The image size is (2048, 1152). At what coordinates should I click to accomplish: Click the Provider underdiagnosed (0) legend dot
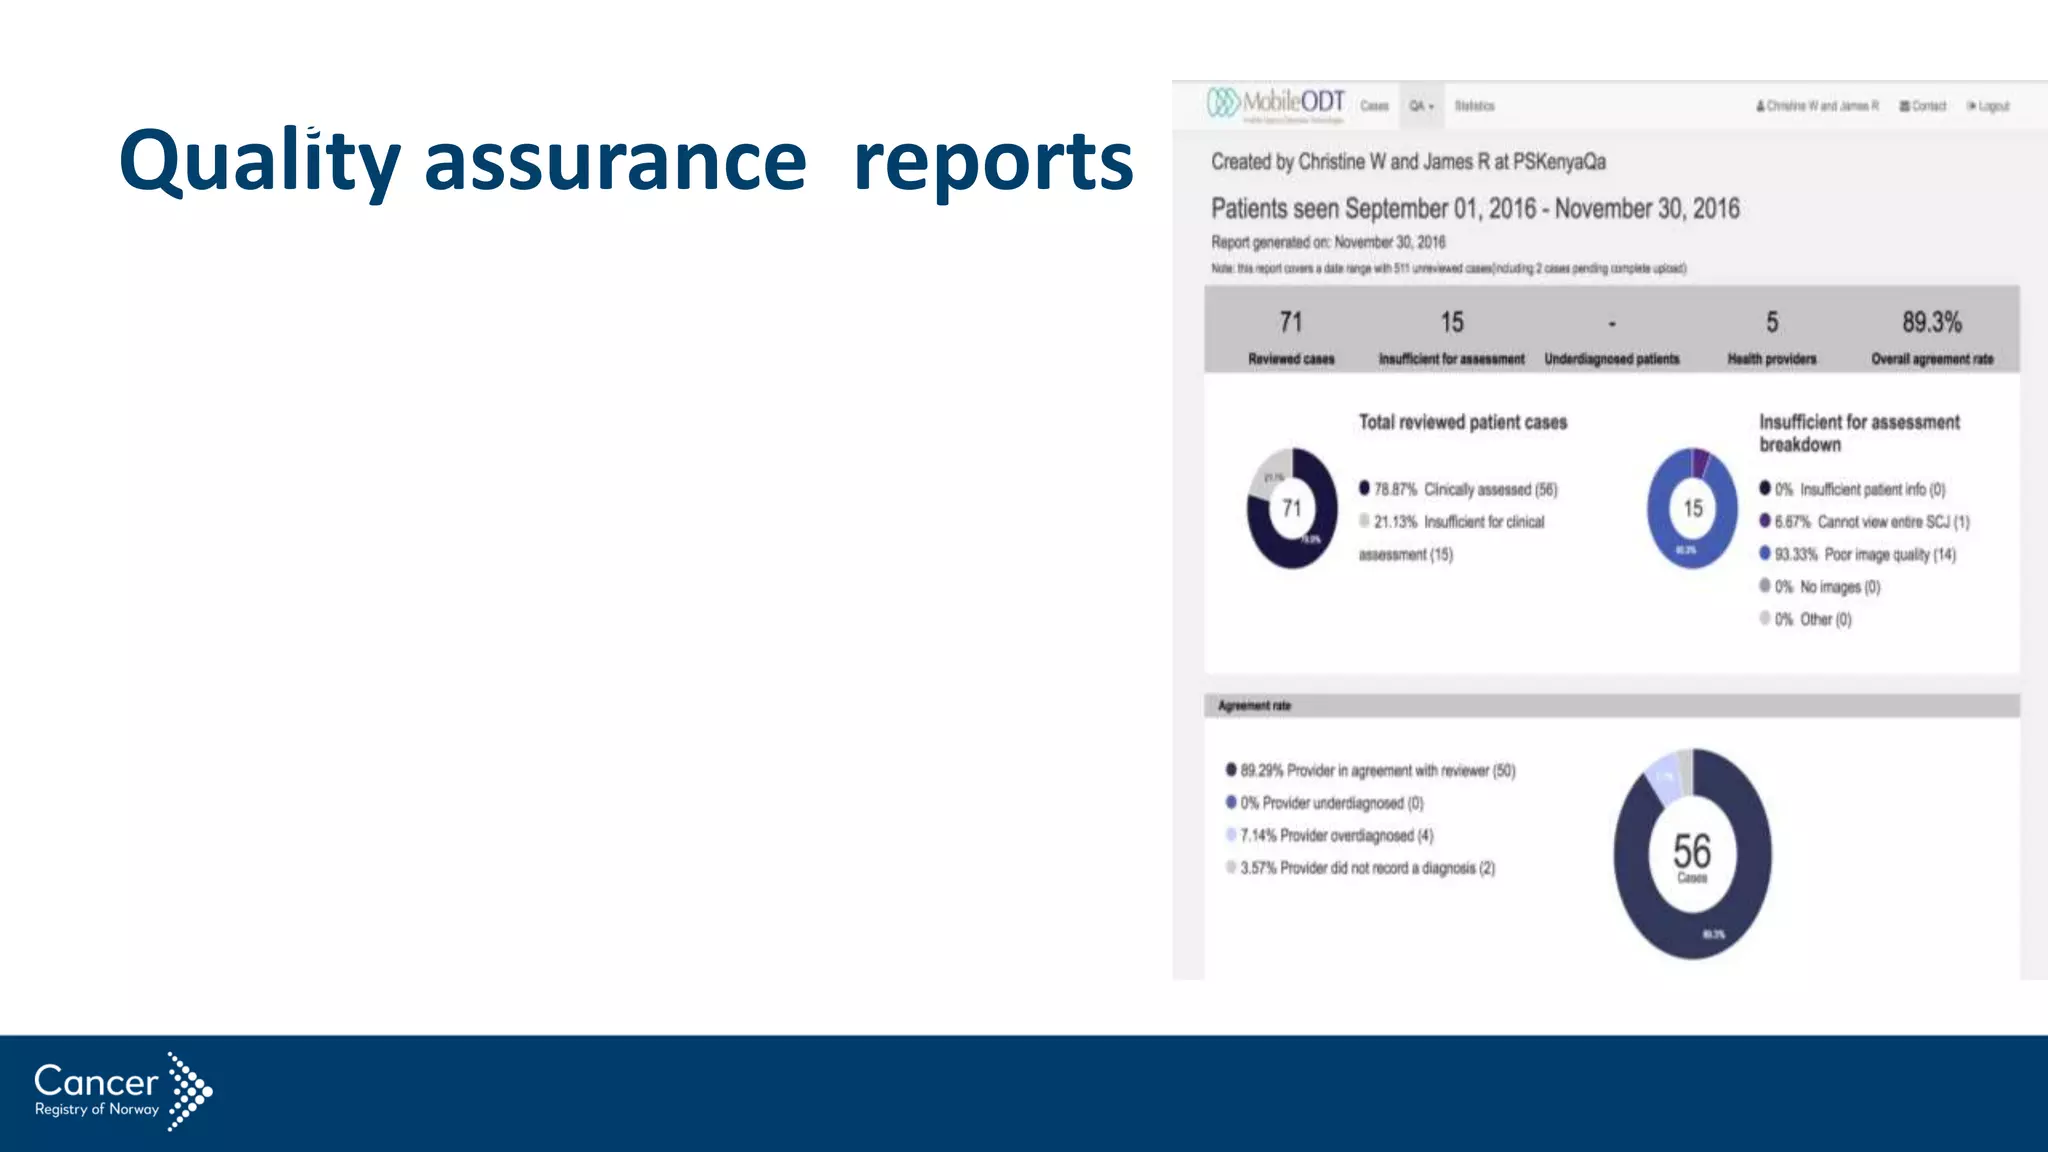pos(1231,802)
